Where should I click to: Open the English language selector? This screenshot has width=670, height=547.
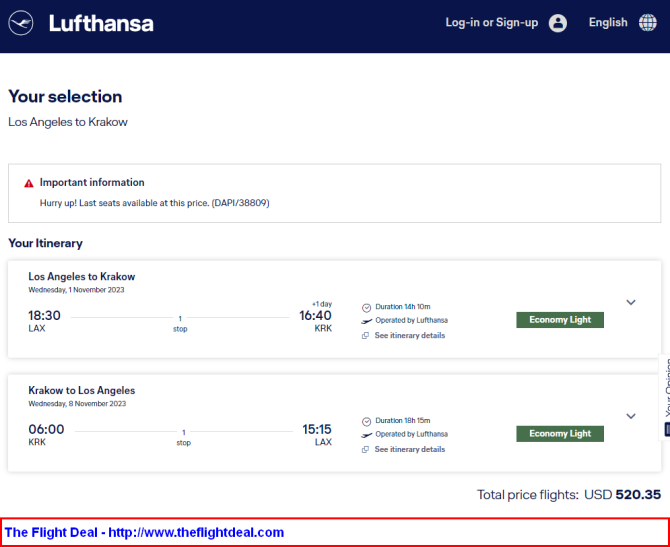(x=608, y=23)
